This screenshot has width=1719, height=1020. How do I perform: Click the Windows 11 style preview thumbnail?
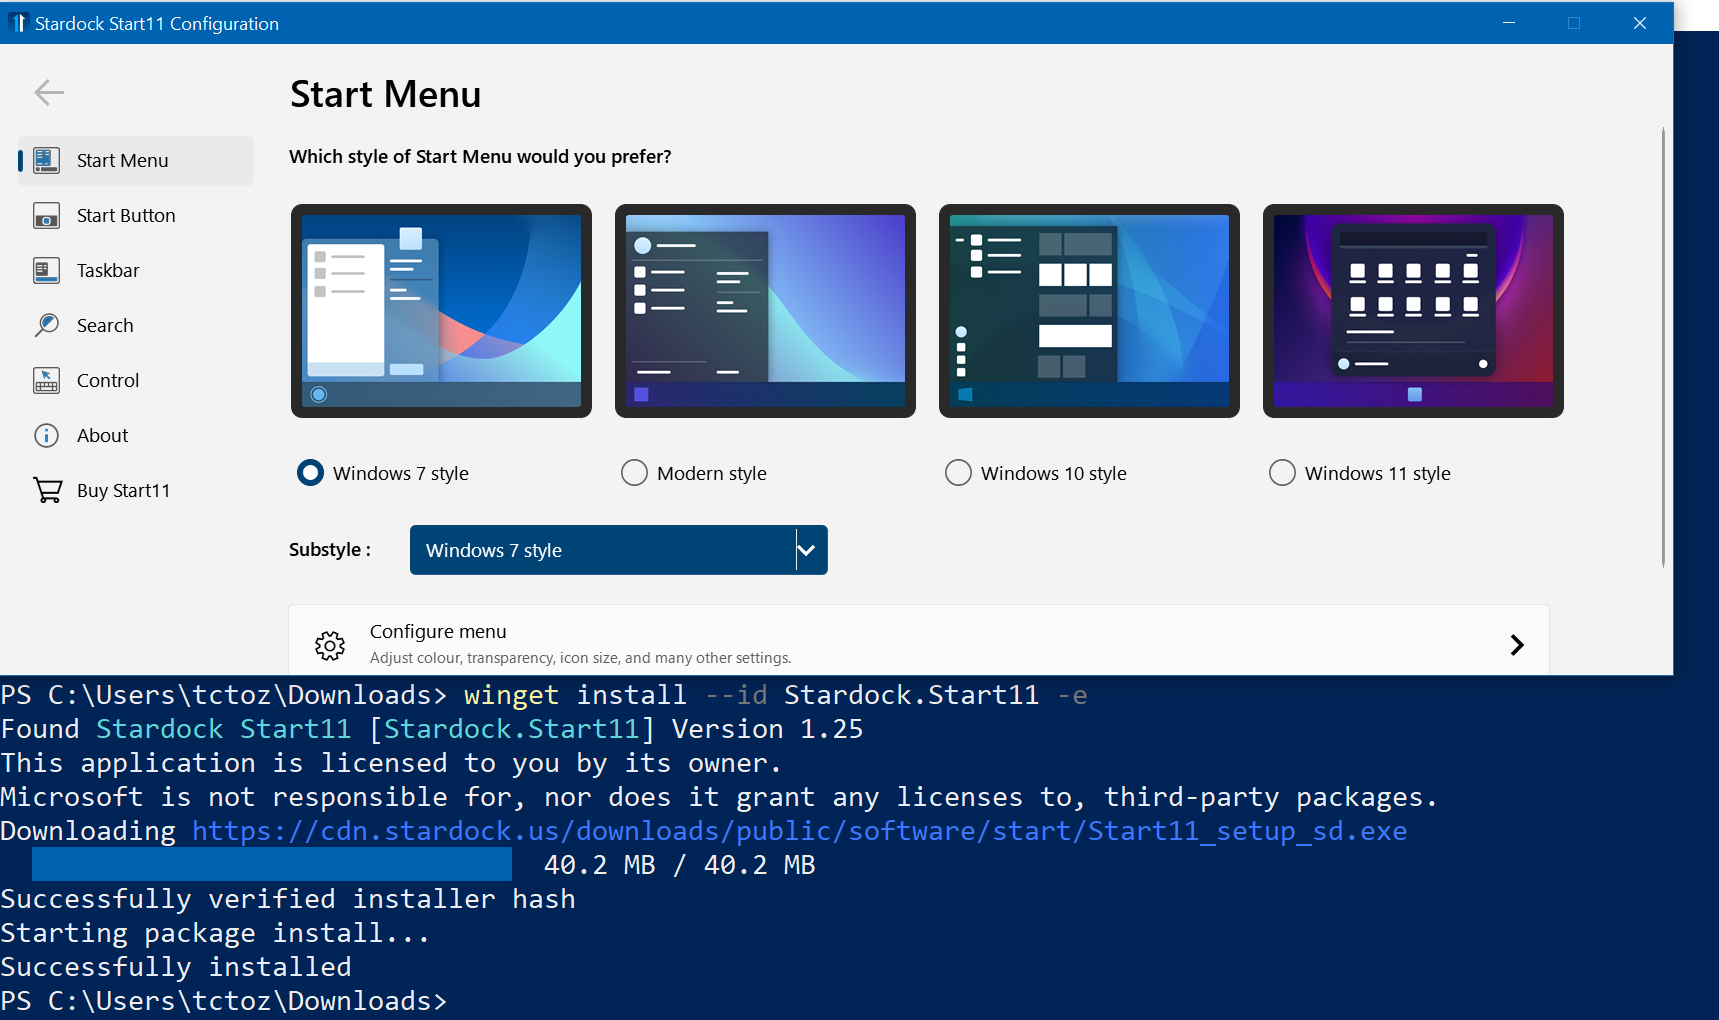(x=1413, y=311)
